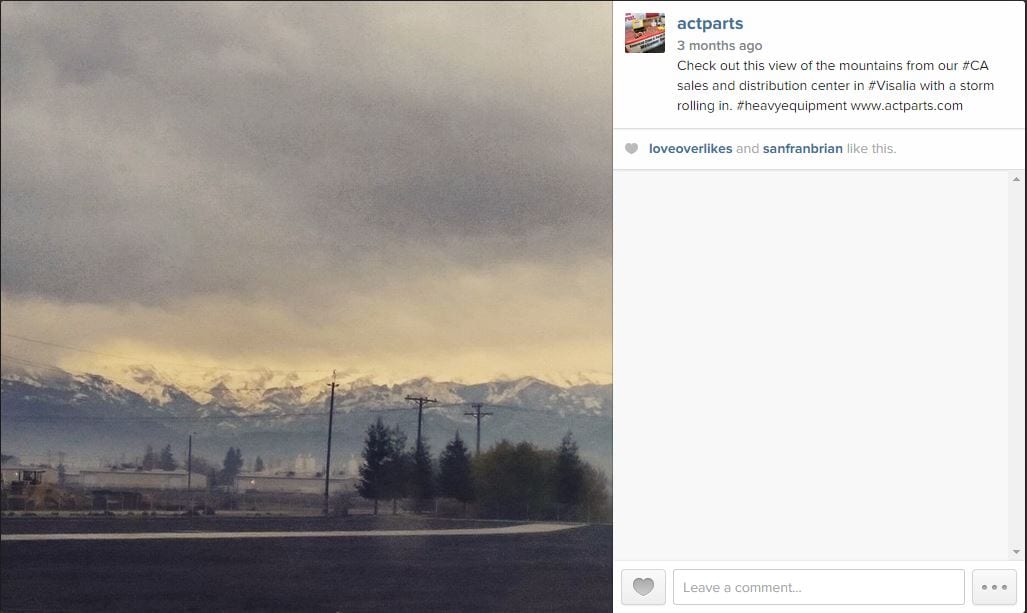
Task: Click the heart like button
Action: coord(643,587)
